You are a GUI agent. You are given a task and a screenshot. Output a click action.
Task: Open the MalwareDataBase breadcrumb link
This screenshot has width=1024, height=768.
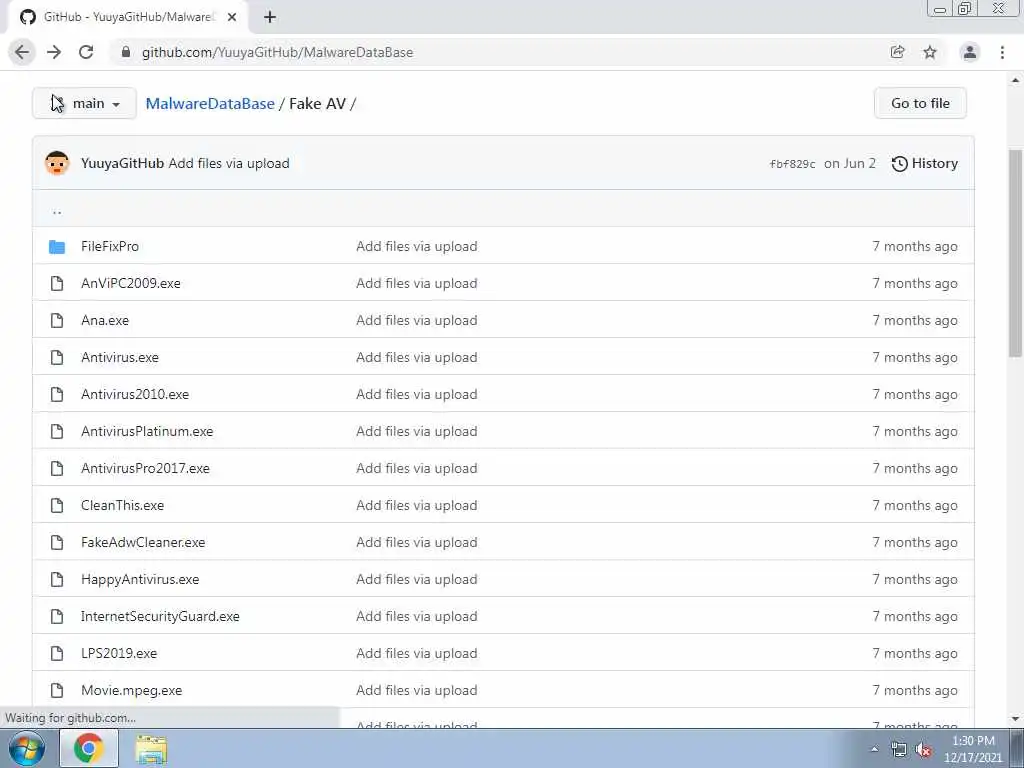210,104
